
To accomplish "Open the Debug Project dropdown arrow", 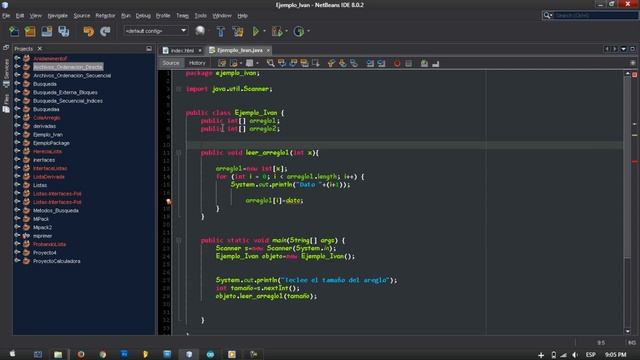I will pos(287,31).
